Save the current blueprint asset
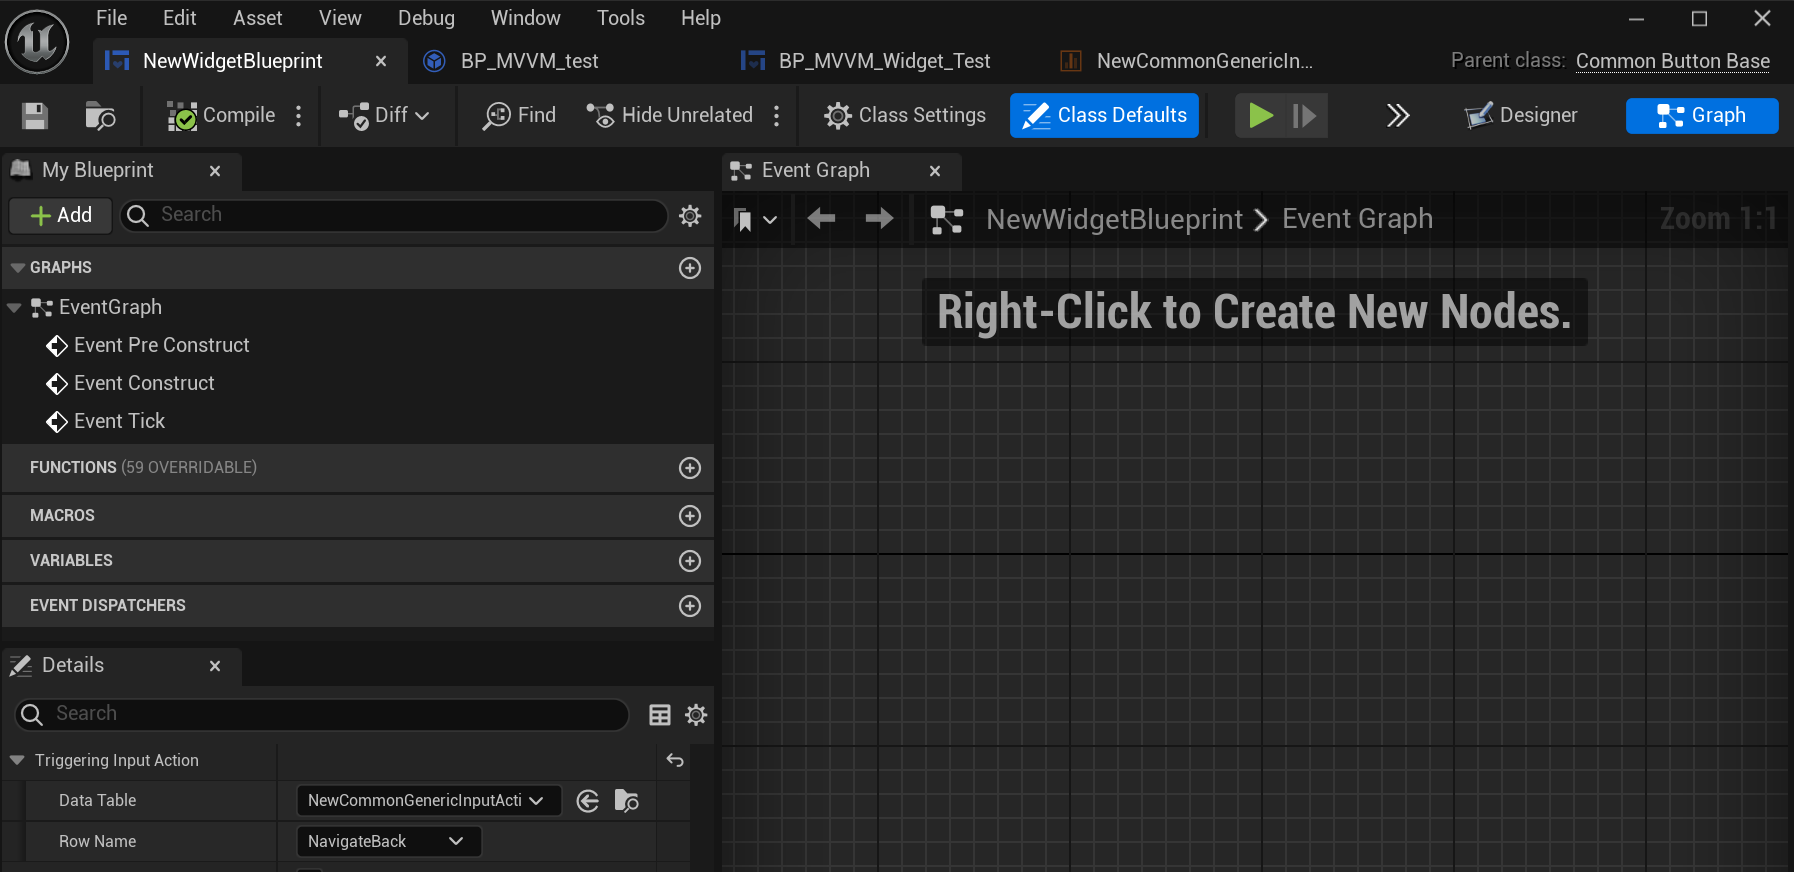The width and height of the screenshot is (1794, 872). coord(35,116)
